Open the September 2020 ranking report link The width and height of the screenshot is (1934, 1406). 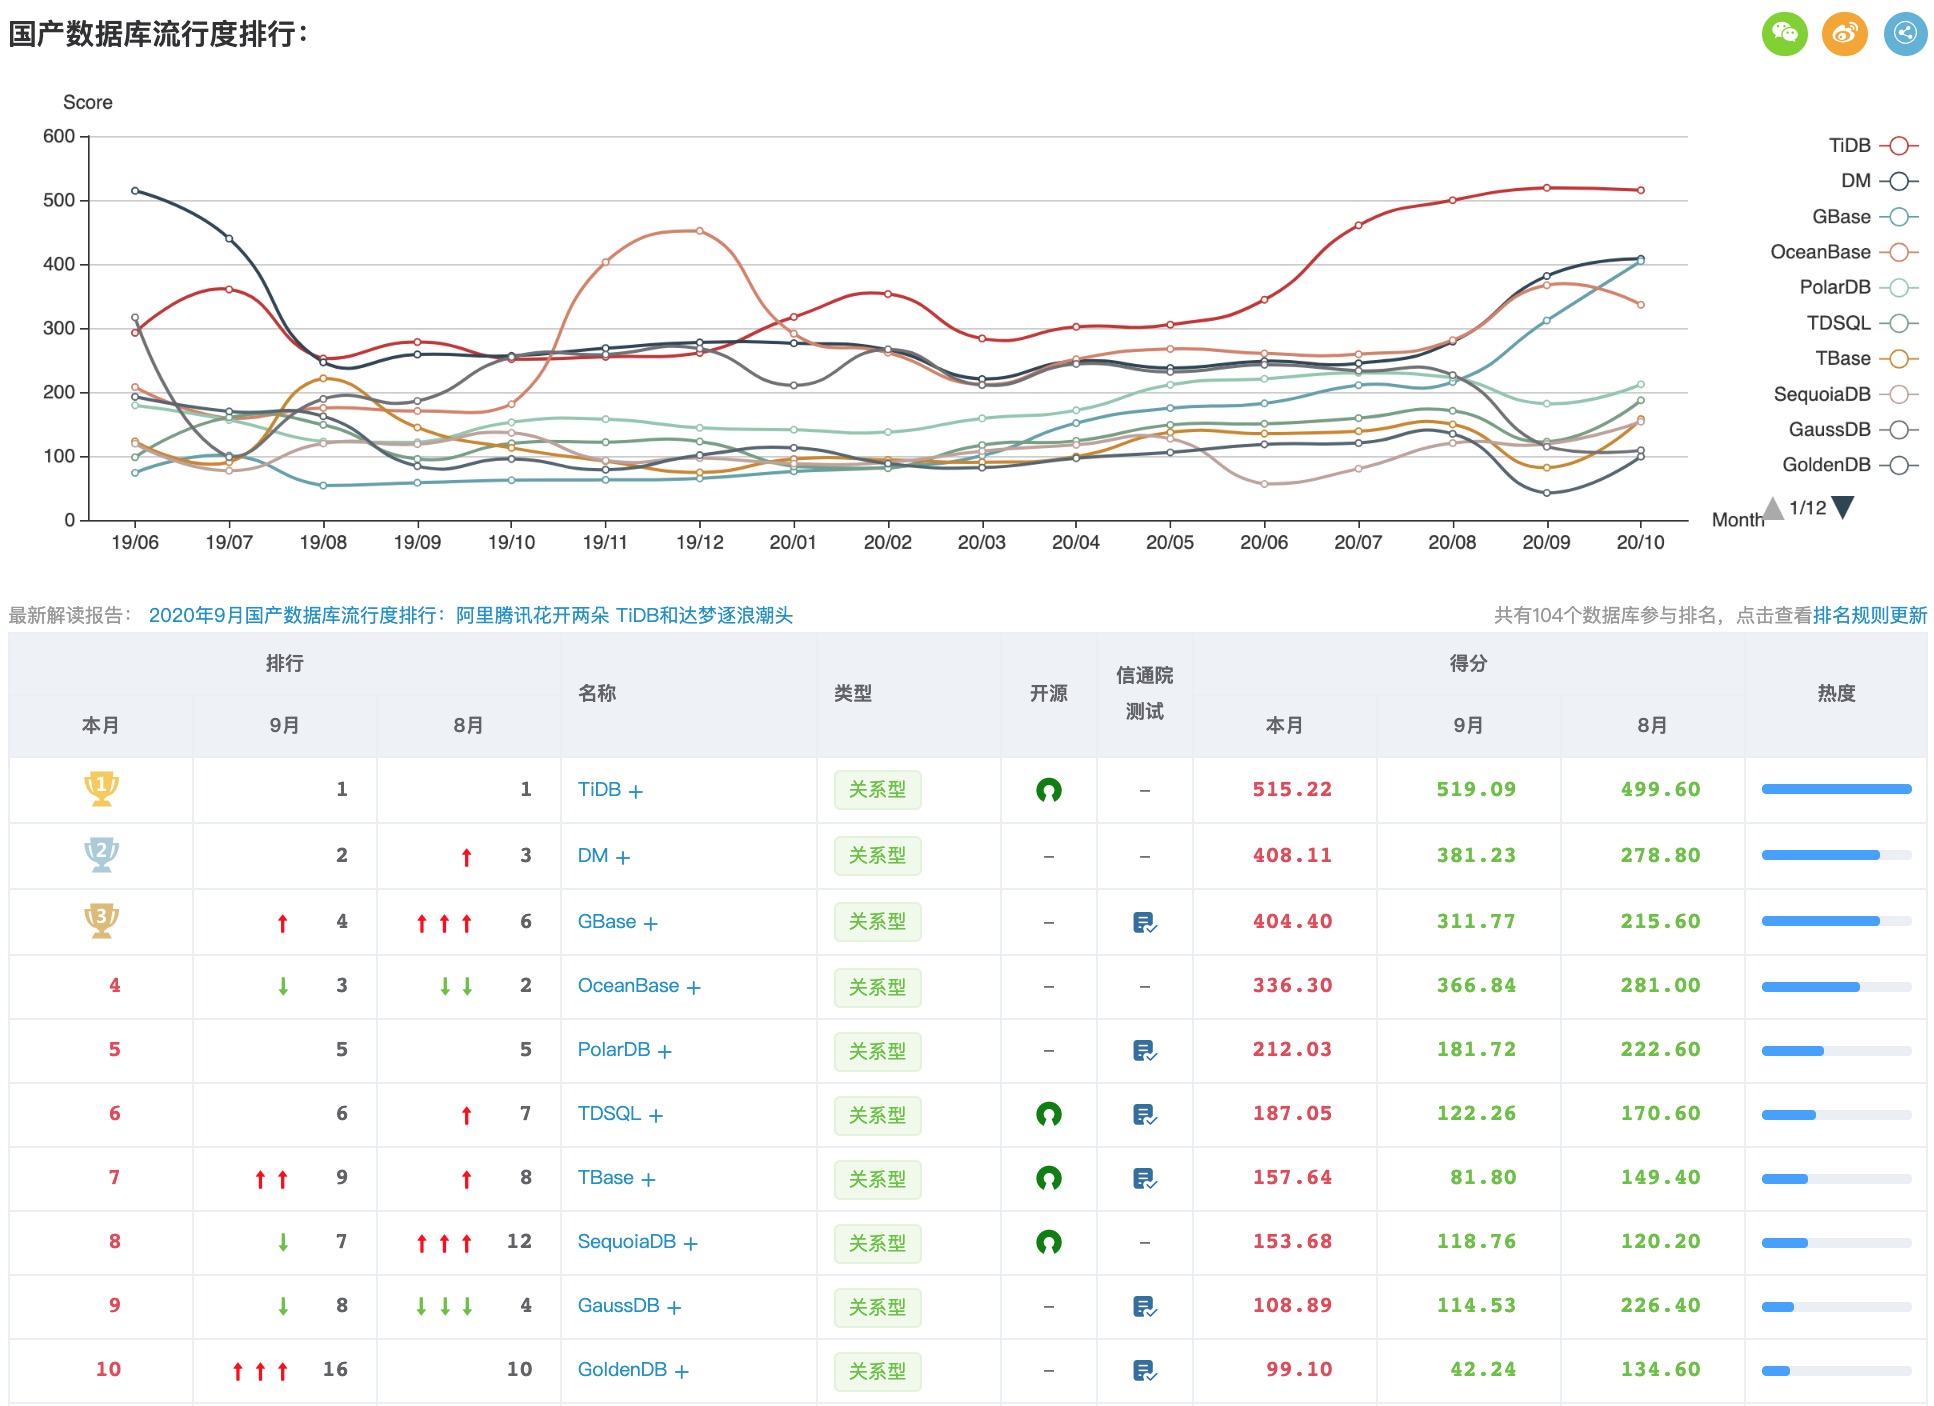[x=470, y=615]
